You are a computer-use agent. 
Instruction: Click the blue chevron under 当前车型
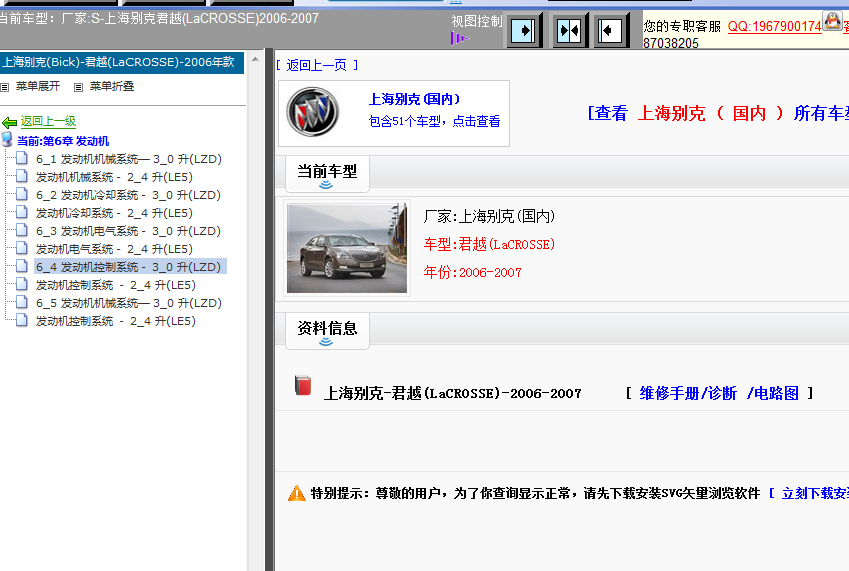coord(326,185)
